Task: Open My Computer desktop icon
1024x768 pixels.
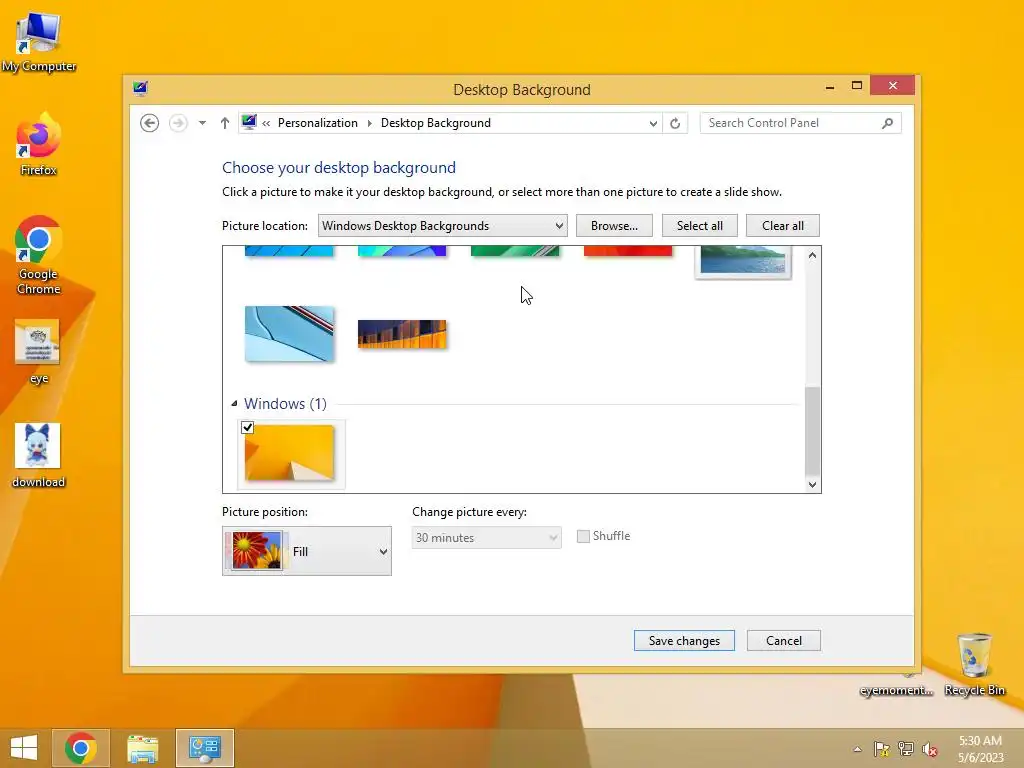Action: point(39,40)
